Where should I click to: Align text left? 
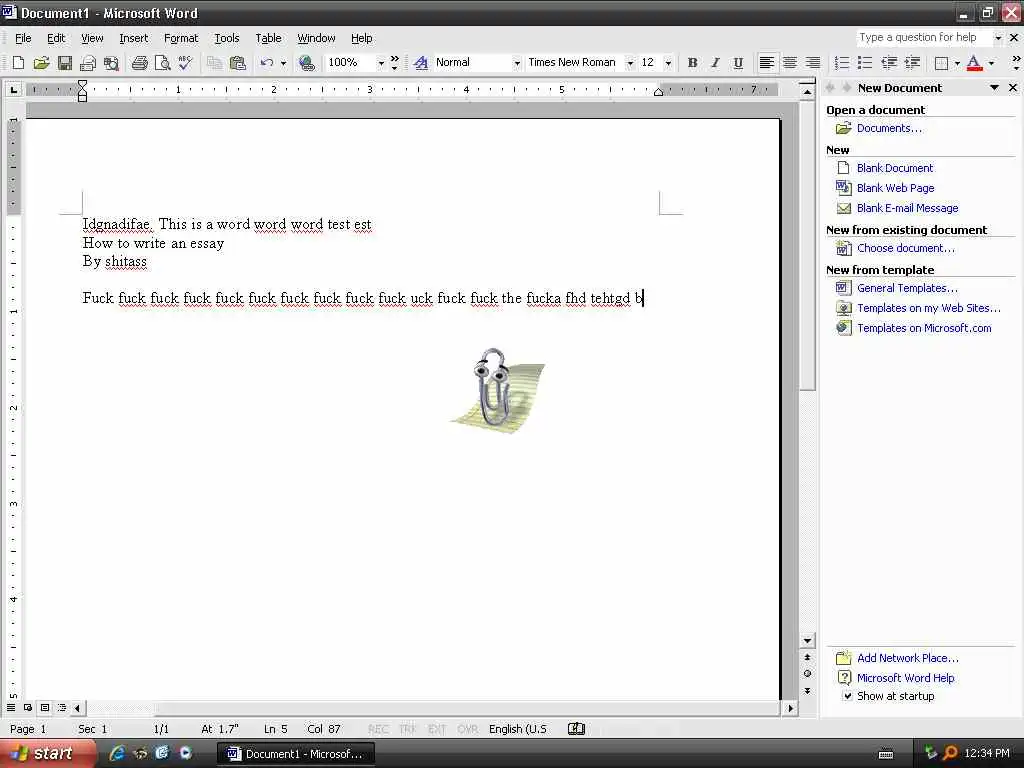[767, 63]
